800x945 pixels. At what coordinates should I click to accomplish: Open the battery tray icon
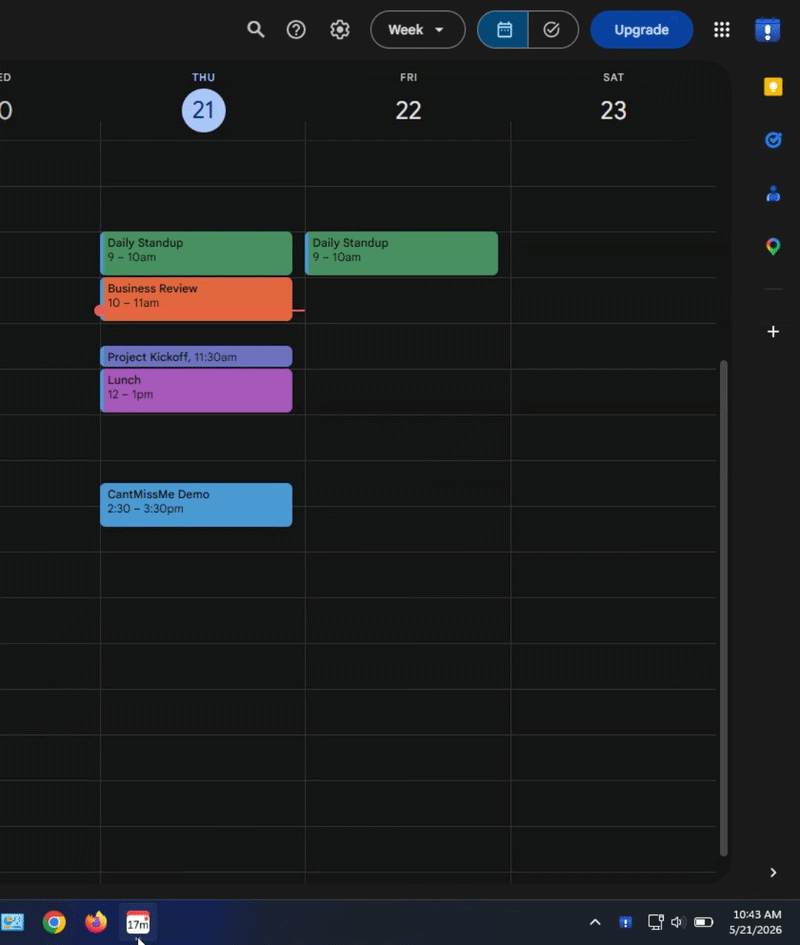point(704,922)
